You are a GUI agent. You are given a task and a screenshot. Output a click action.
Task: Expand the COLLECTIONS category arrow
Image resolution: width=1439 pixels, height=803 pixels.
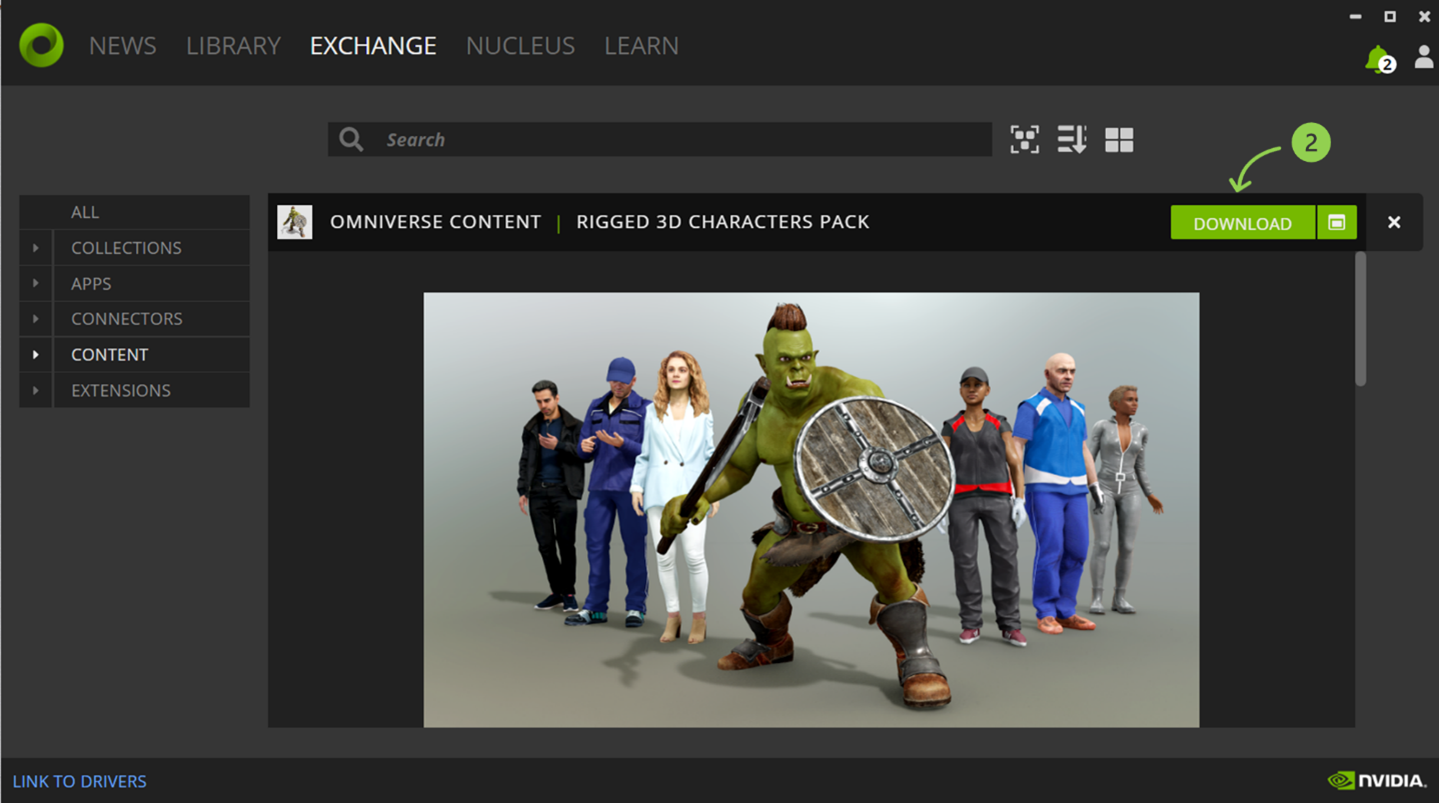coord(36,247)
